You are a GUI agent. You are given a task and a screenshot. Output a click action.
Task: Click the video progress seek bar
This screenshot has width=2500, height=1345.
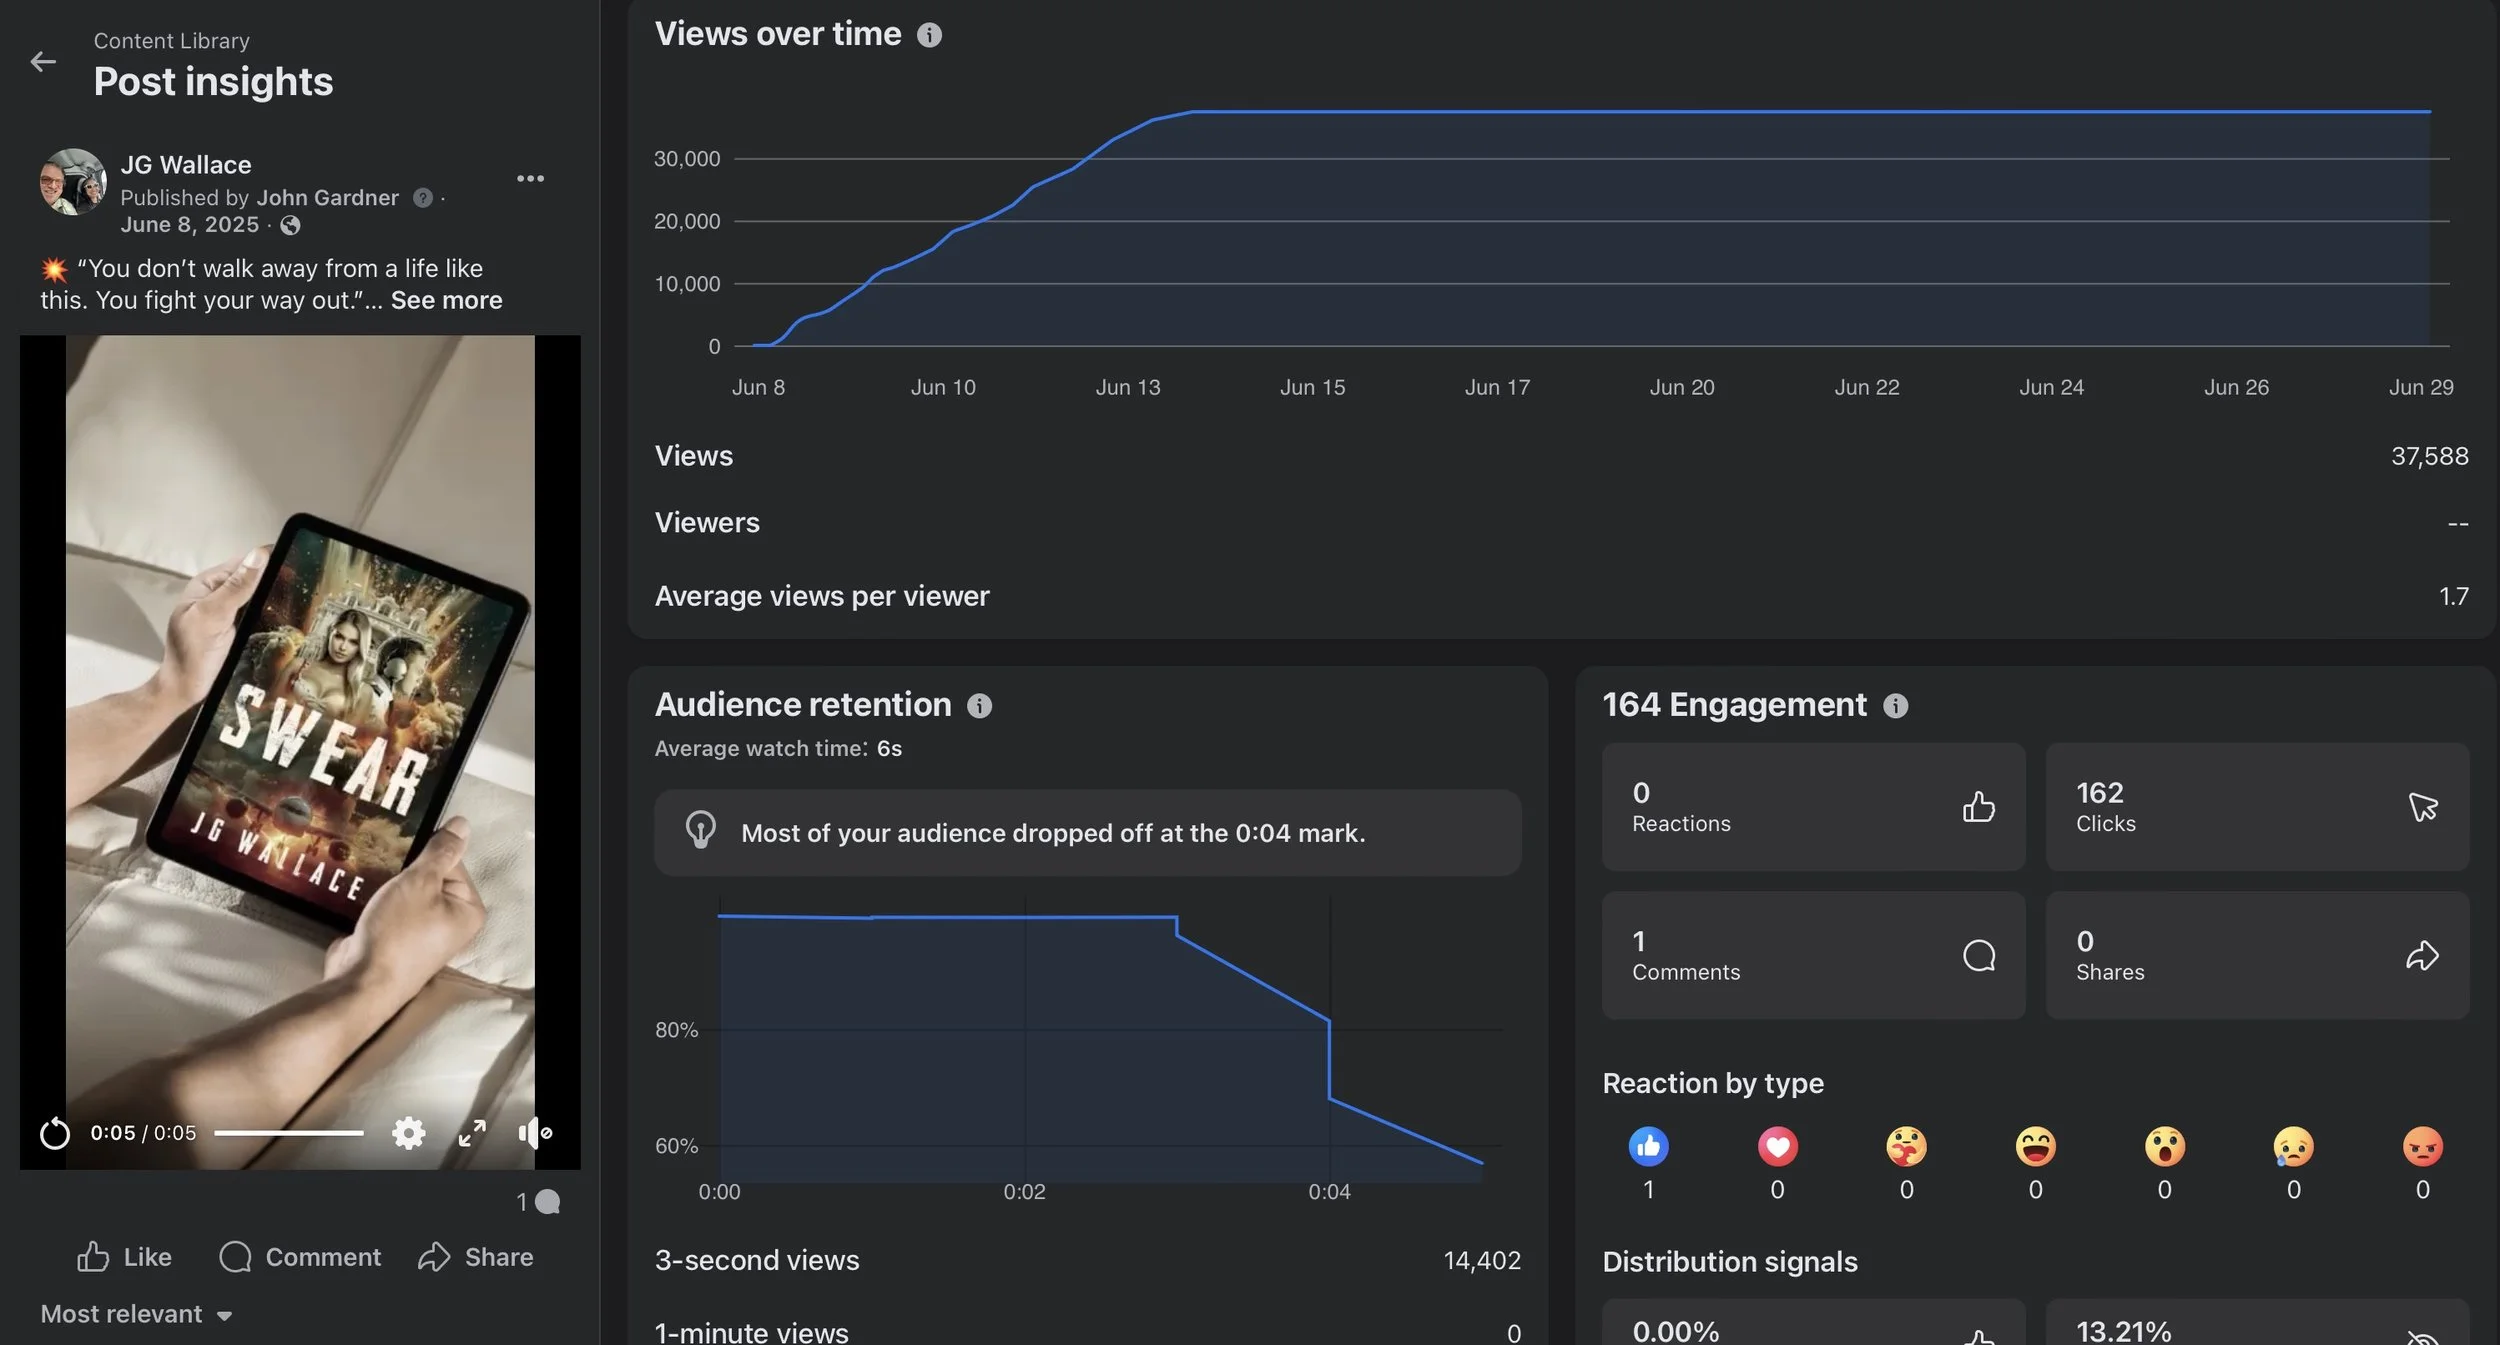(x=288, y=1133)
